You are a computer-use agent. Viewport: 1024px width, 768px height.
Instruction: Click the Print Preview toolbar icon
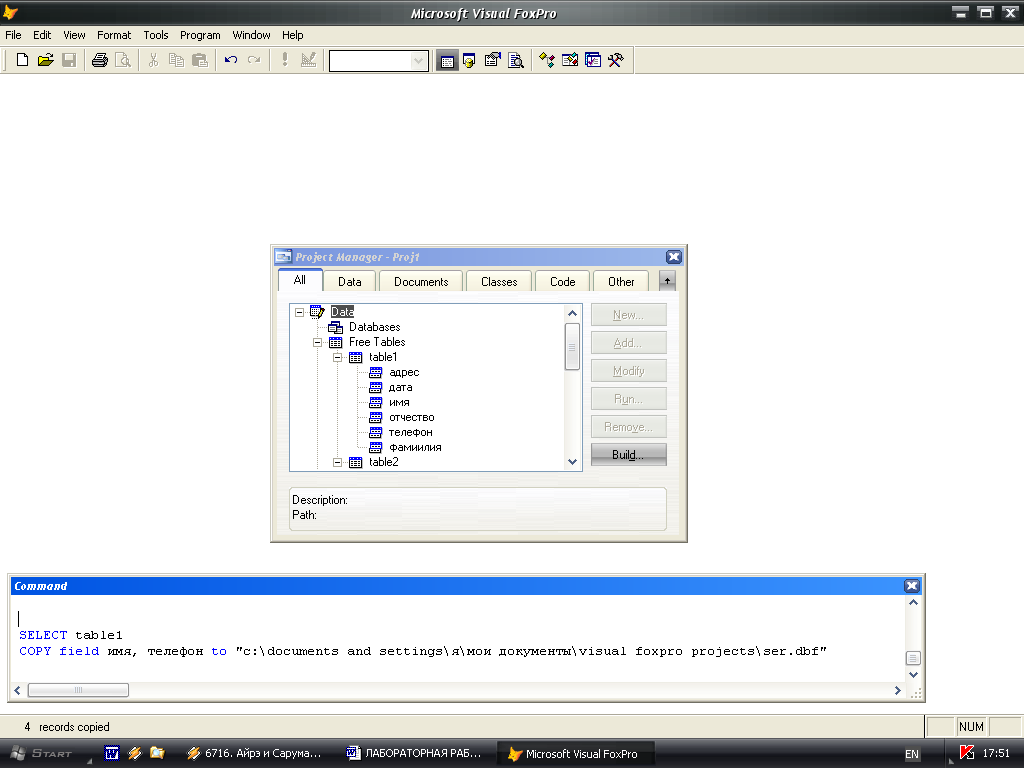[x=123, y=60]
